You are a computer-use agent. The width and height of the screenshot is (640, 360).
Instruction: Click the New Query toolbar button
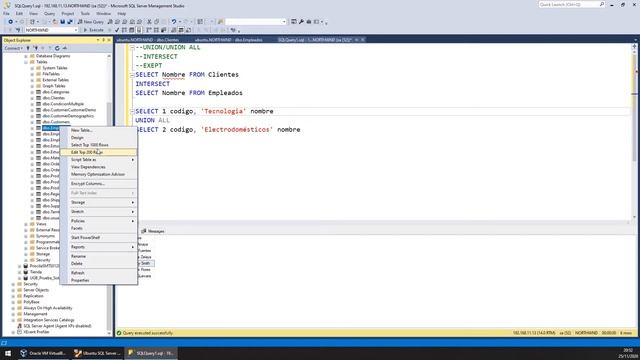point(91,22)
